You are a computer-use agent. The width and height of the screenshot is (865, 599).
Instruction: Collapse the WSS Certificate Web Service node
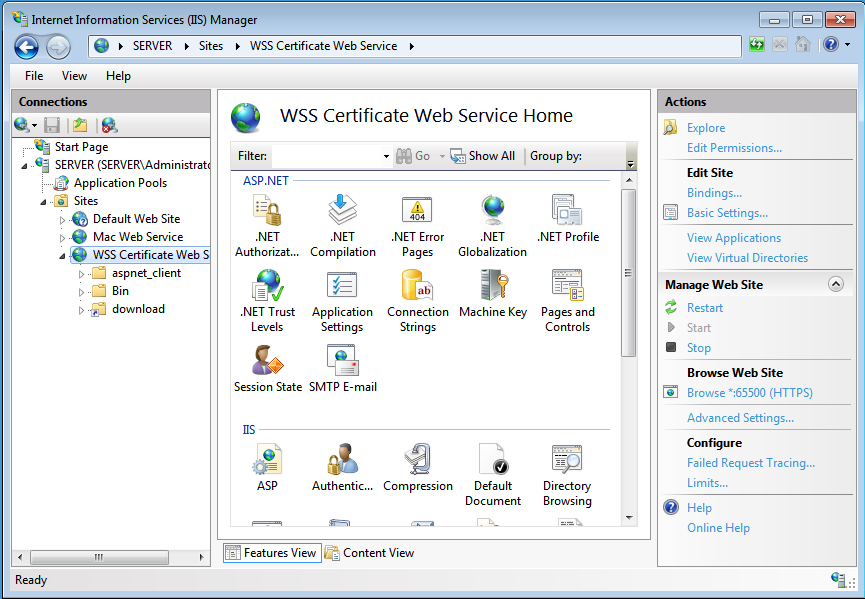(62, 256)
